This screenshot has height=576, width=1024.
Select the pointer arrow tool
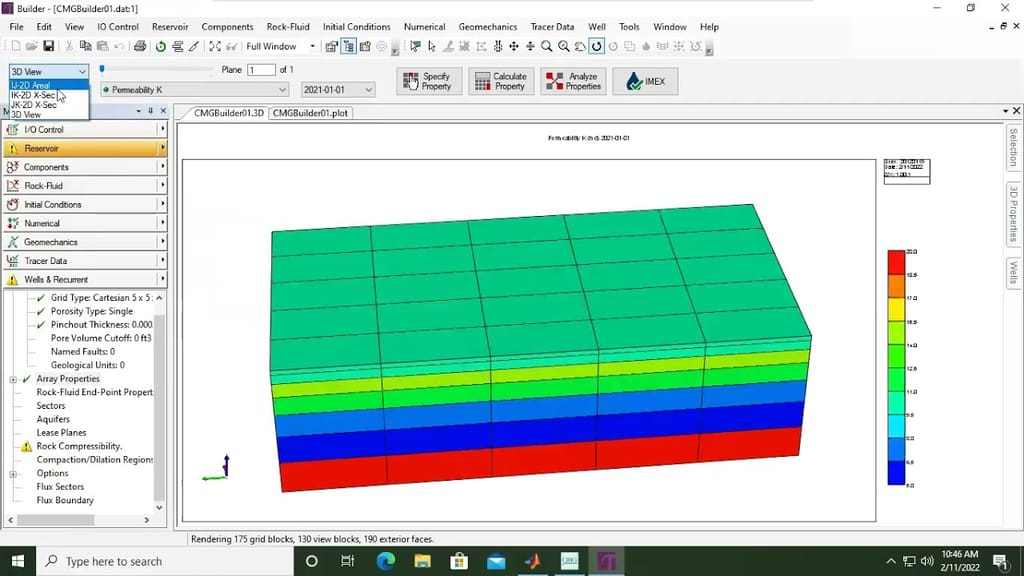coord(432,46)
